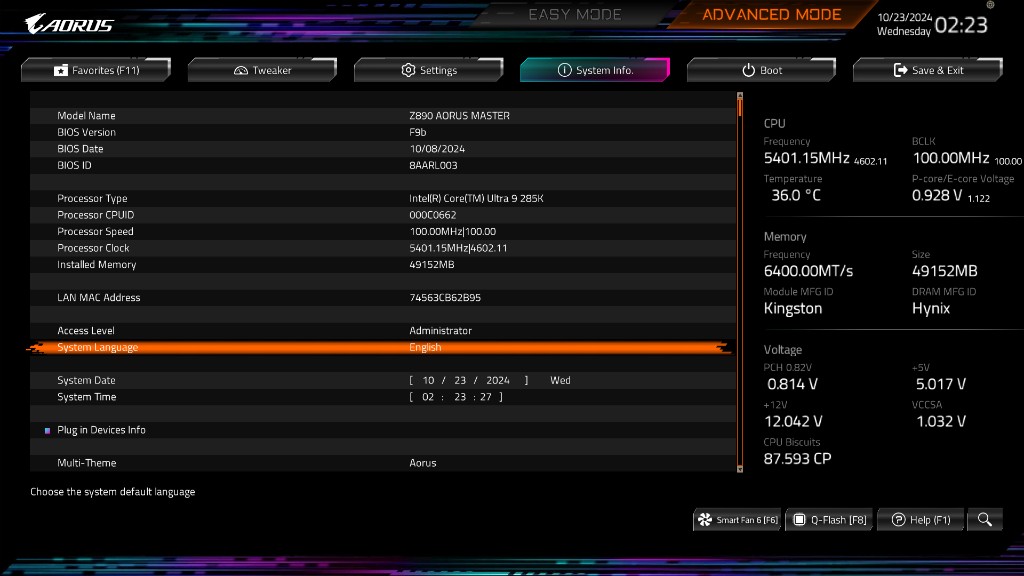This screenshot has width=1024, height=576.
Task: Click Installed Memory 49152MB value in list
Action: (x=432, y=264)
